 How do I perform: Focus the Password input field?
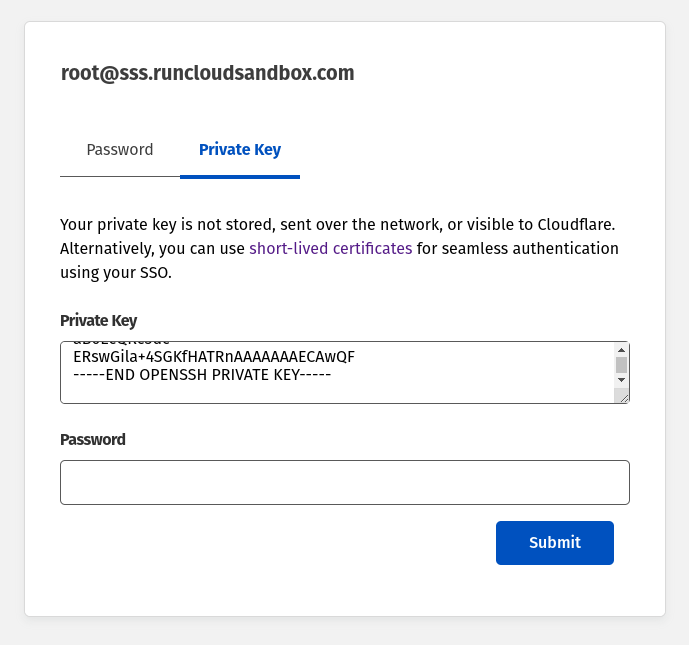[344, 482]
